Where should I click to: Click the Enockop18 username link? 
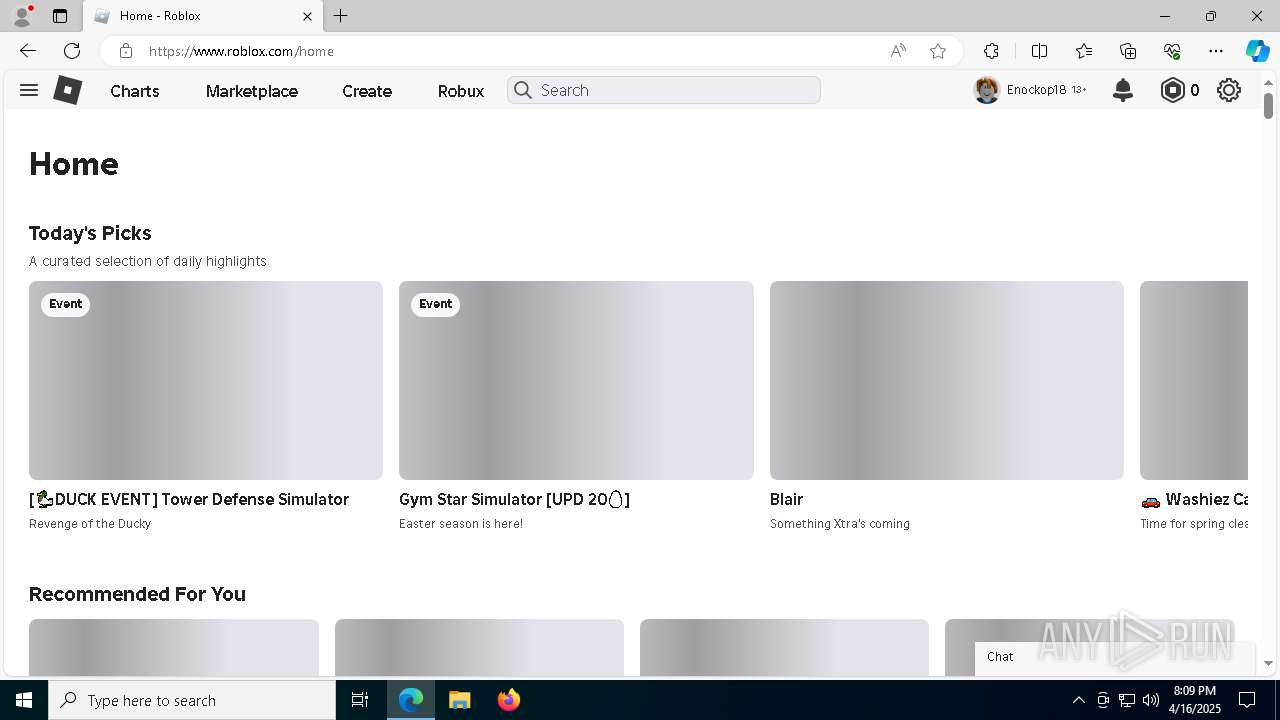click(x=1036, y=90)
